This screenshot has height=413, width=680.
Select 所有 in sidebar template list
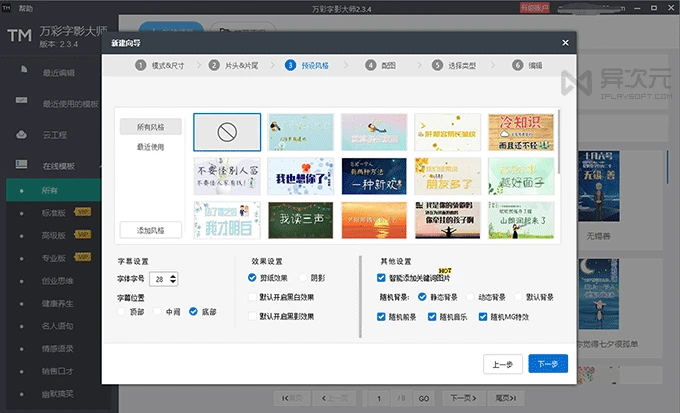pos(53,190)
